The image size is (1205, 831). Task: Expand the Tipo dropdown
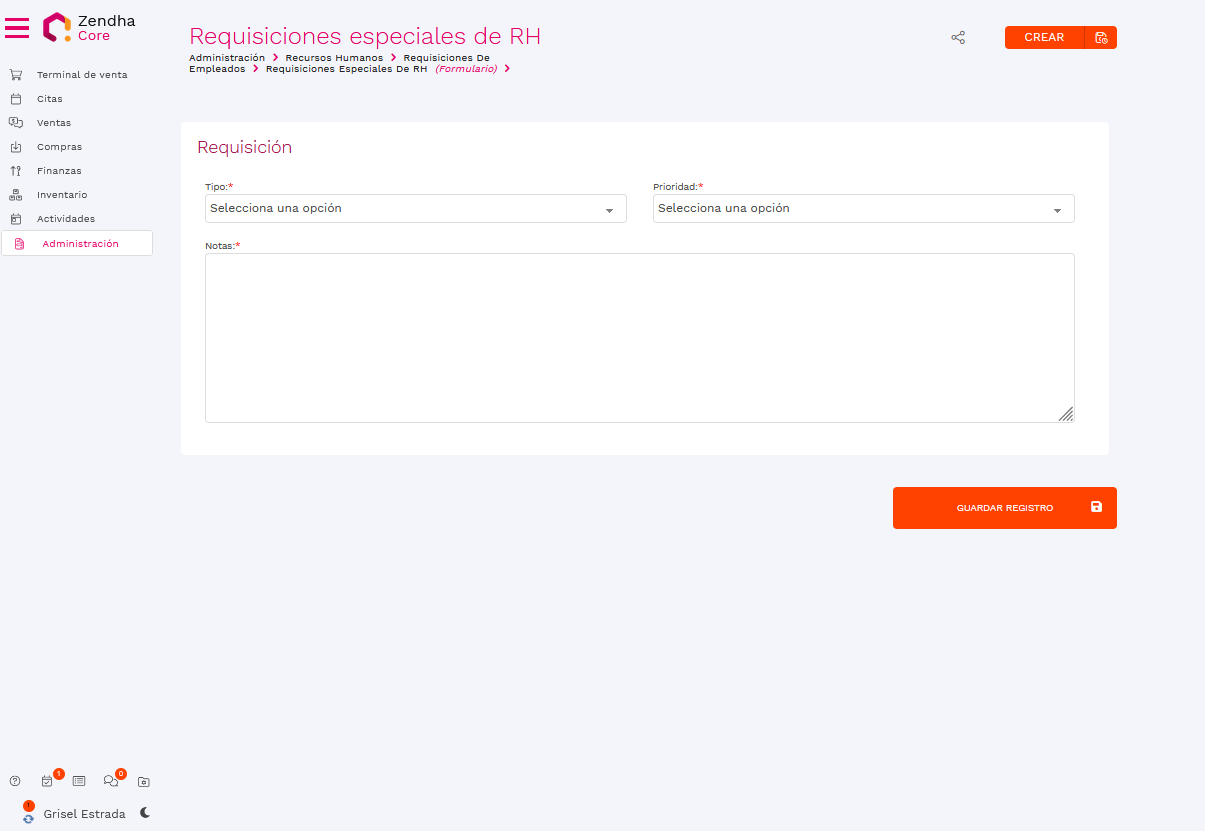point(415,209)
